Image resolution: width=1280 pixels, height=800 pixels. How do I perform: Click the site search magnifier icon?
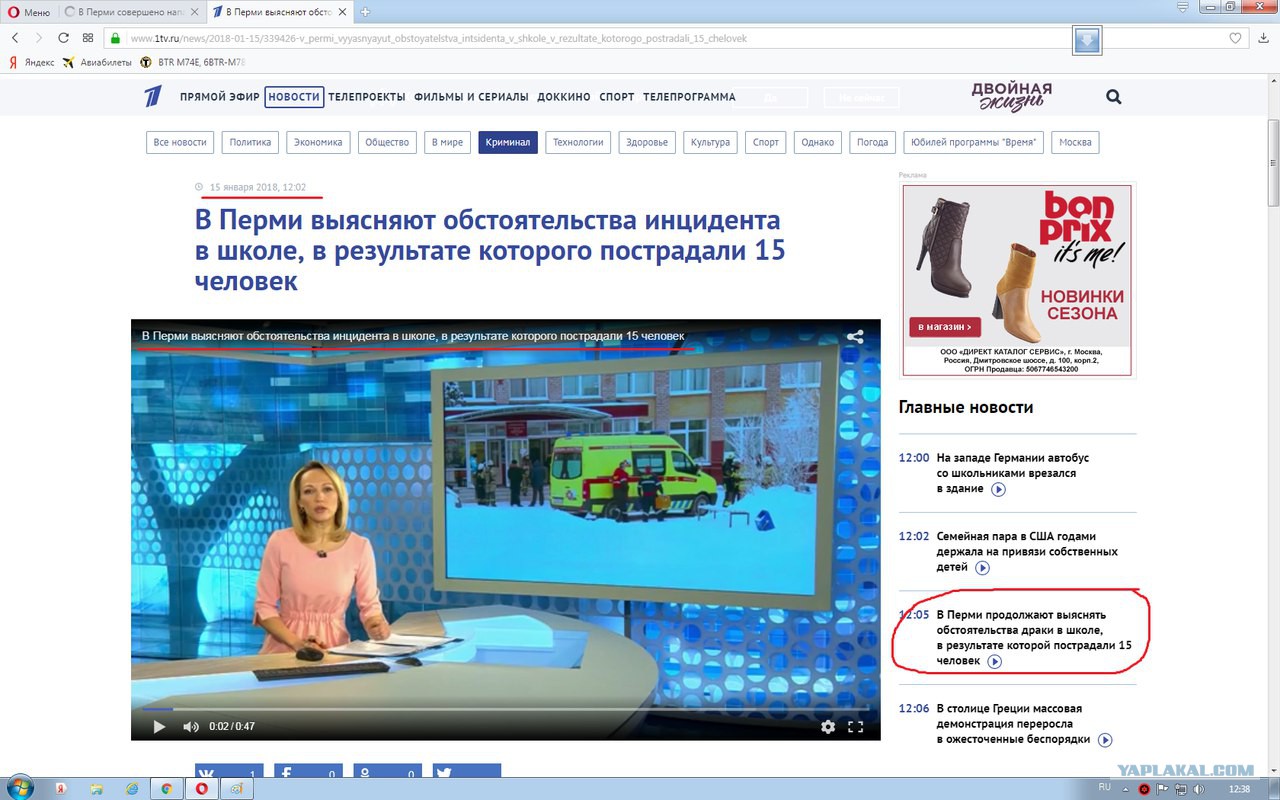tap(1113, 97)
